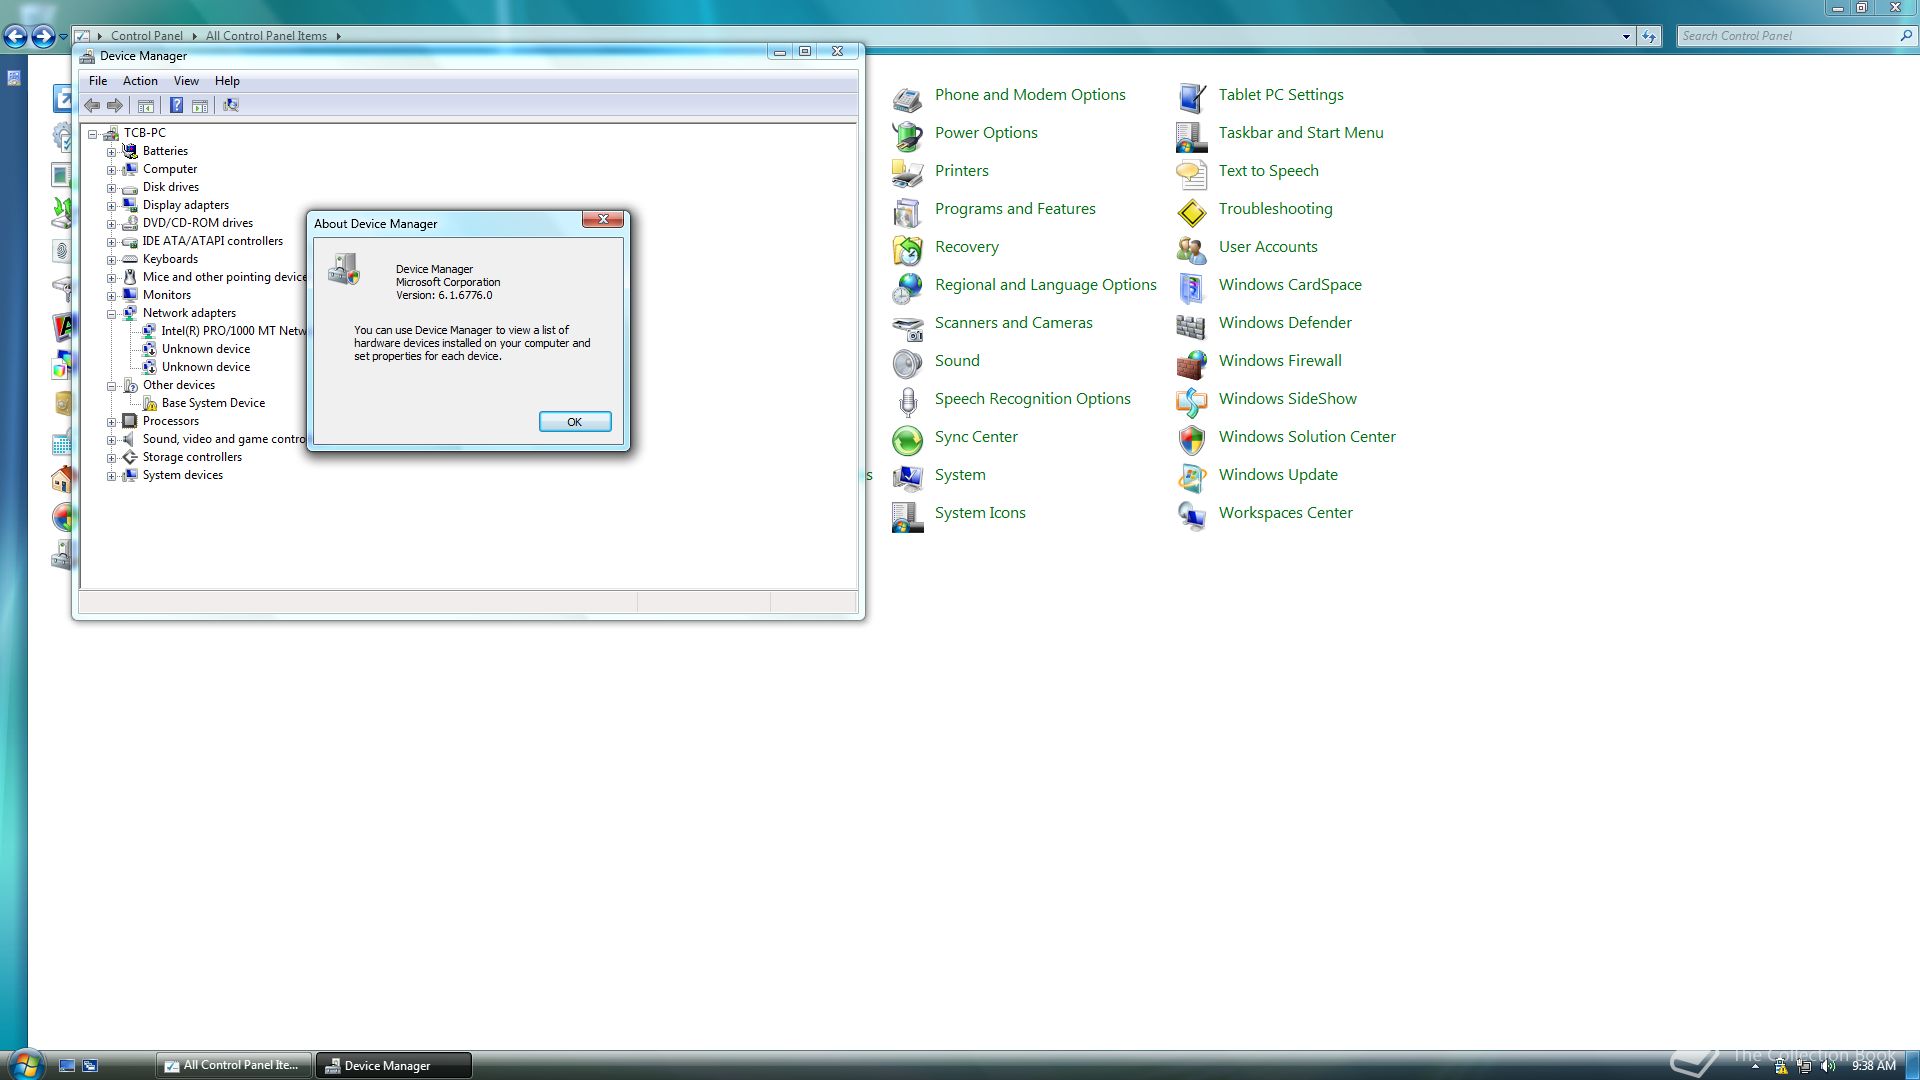Click the Recovery icon
The image size is (1920, 1080).
pyautogui.click(x=907, y=250)
